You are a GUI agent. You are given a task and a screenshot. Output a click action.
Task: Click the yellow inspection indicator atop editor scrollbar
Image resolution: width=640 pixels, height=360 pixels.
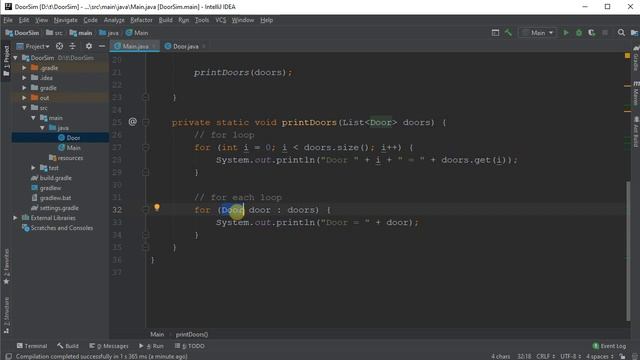628,56
